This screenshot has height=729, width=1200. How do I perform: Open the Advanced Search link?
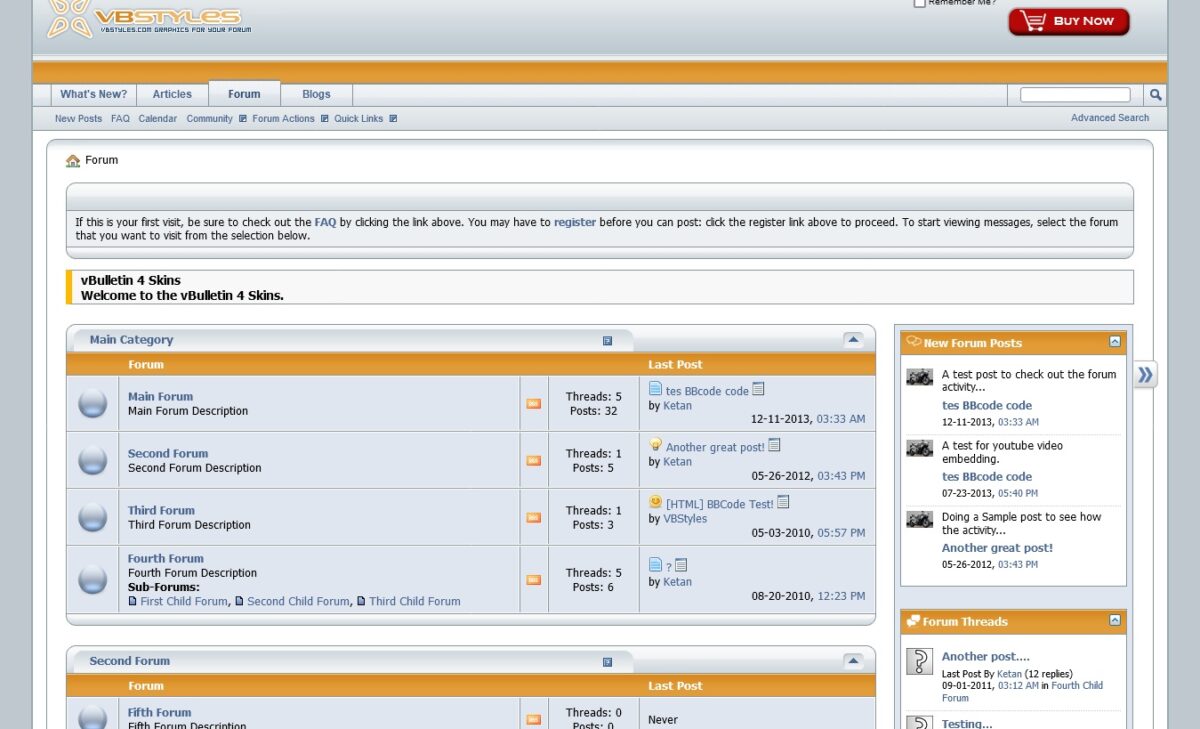click(x=1109, y=118)
